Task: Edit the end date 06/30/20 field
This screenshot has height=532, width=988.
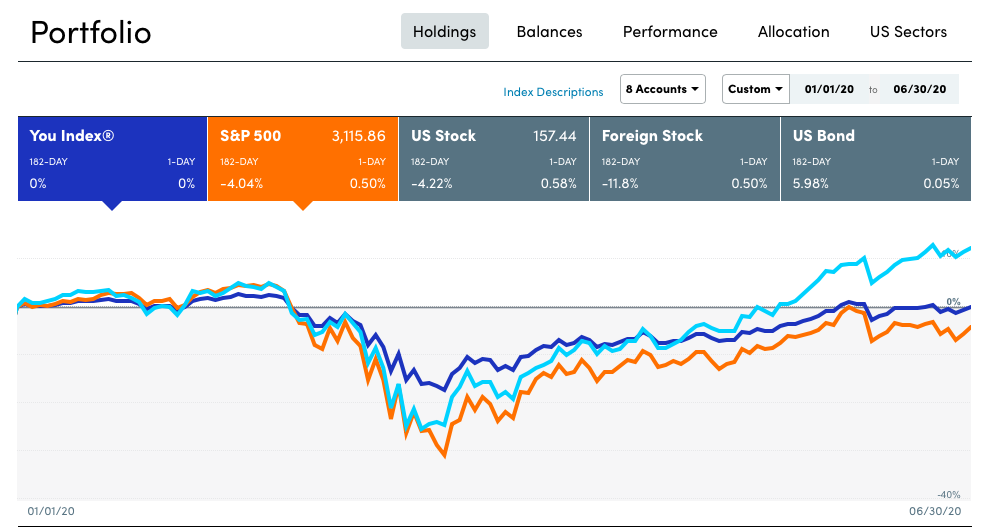Action: (918, 89)
